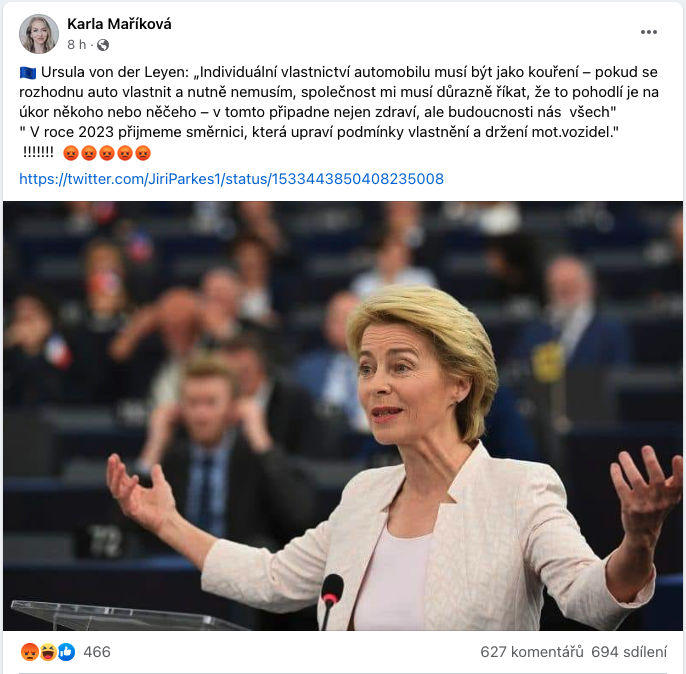Click the Haha laughing reaction icon
Screen dimensions: 686x674
pyautogui.click(x=48, y=652)
